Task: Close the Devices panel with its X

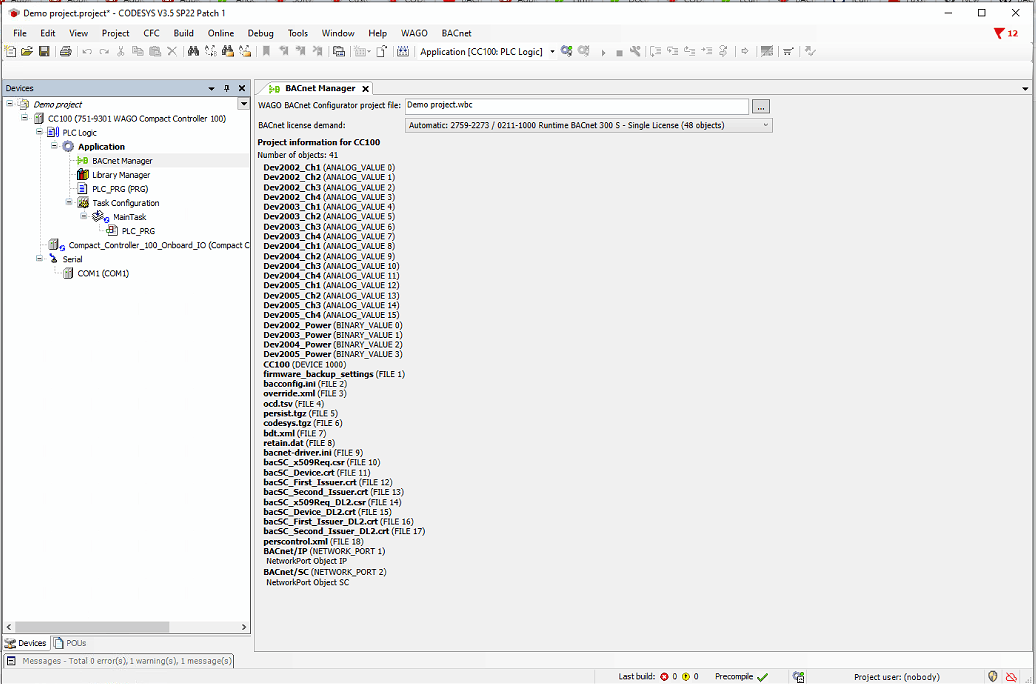Action: click(242, 88)
